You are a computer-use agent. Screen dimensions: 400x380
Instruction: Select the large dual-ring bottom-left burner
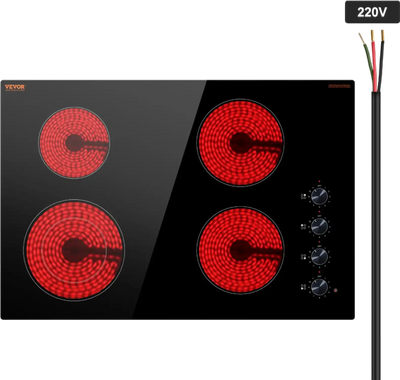tap(74, 250)
